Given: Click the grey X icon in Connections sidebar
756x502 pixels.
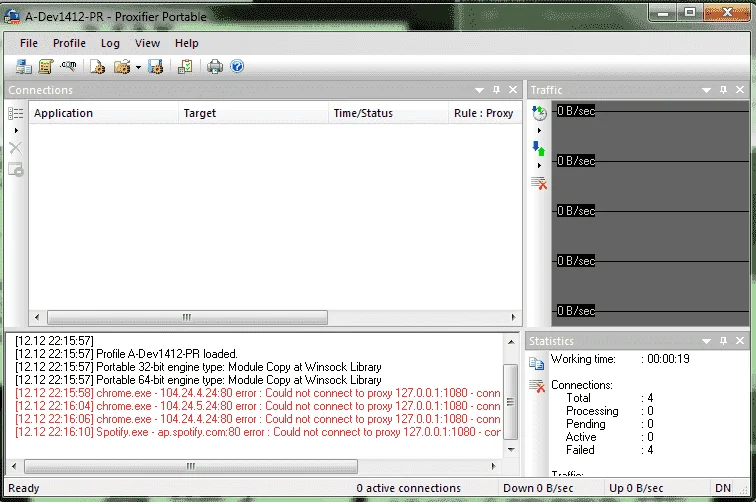Looking at the screenshot, I should tap(15, 148).
